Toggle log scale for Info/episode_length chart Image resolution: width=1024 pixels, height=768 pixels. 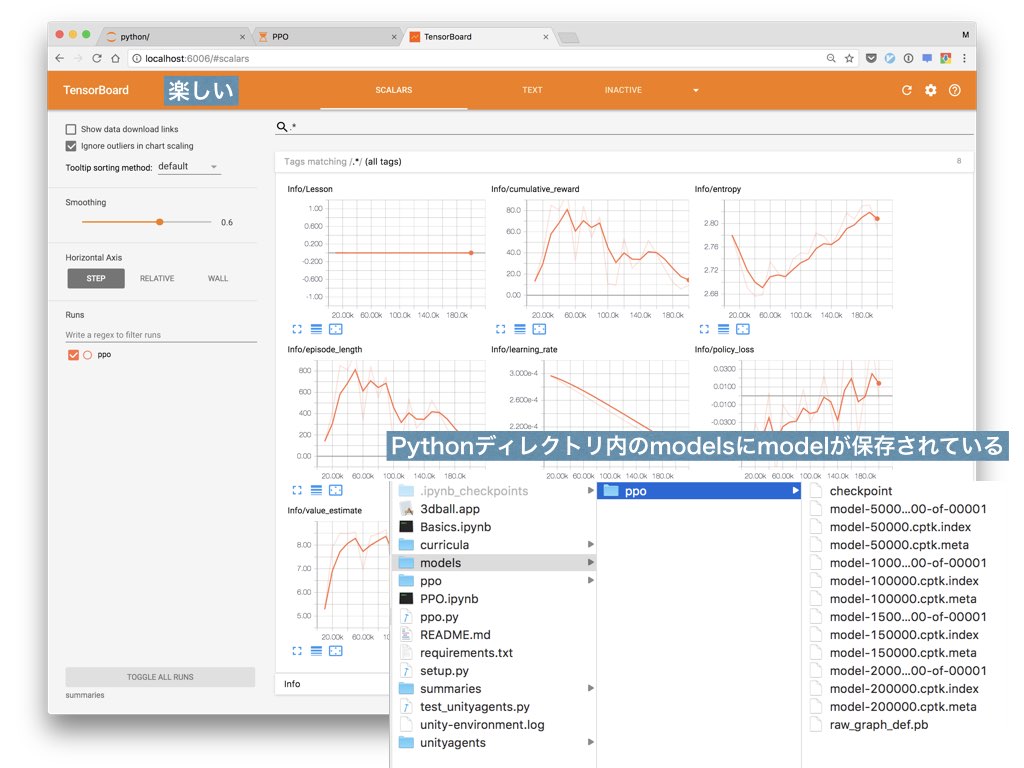click(x=316, y=490)
